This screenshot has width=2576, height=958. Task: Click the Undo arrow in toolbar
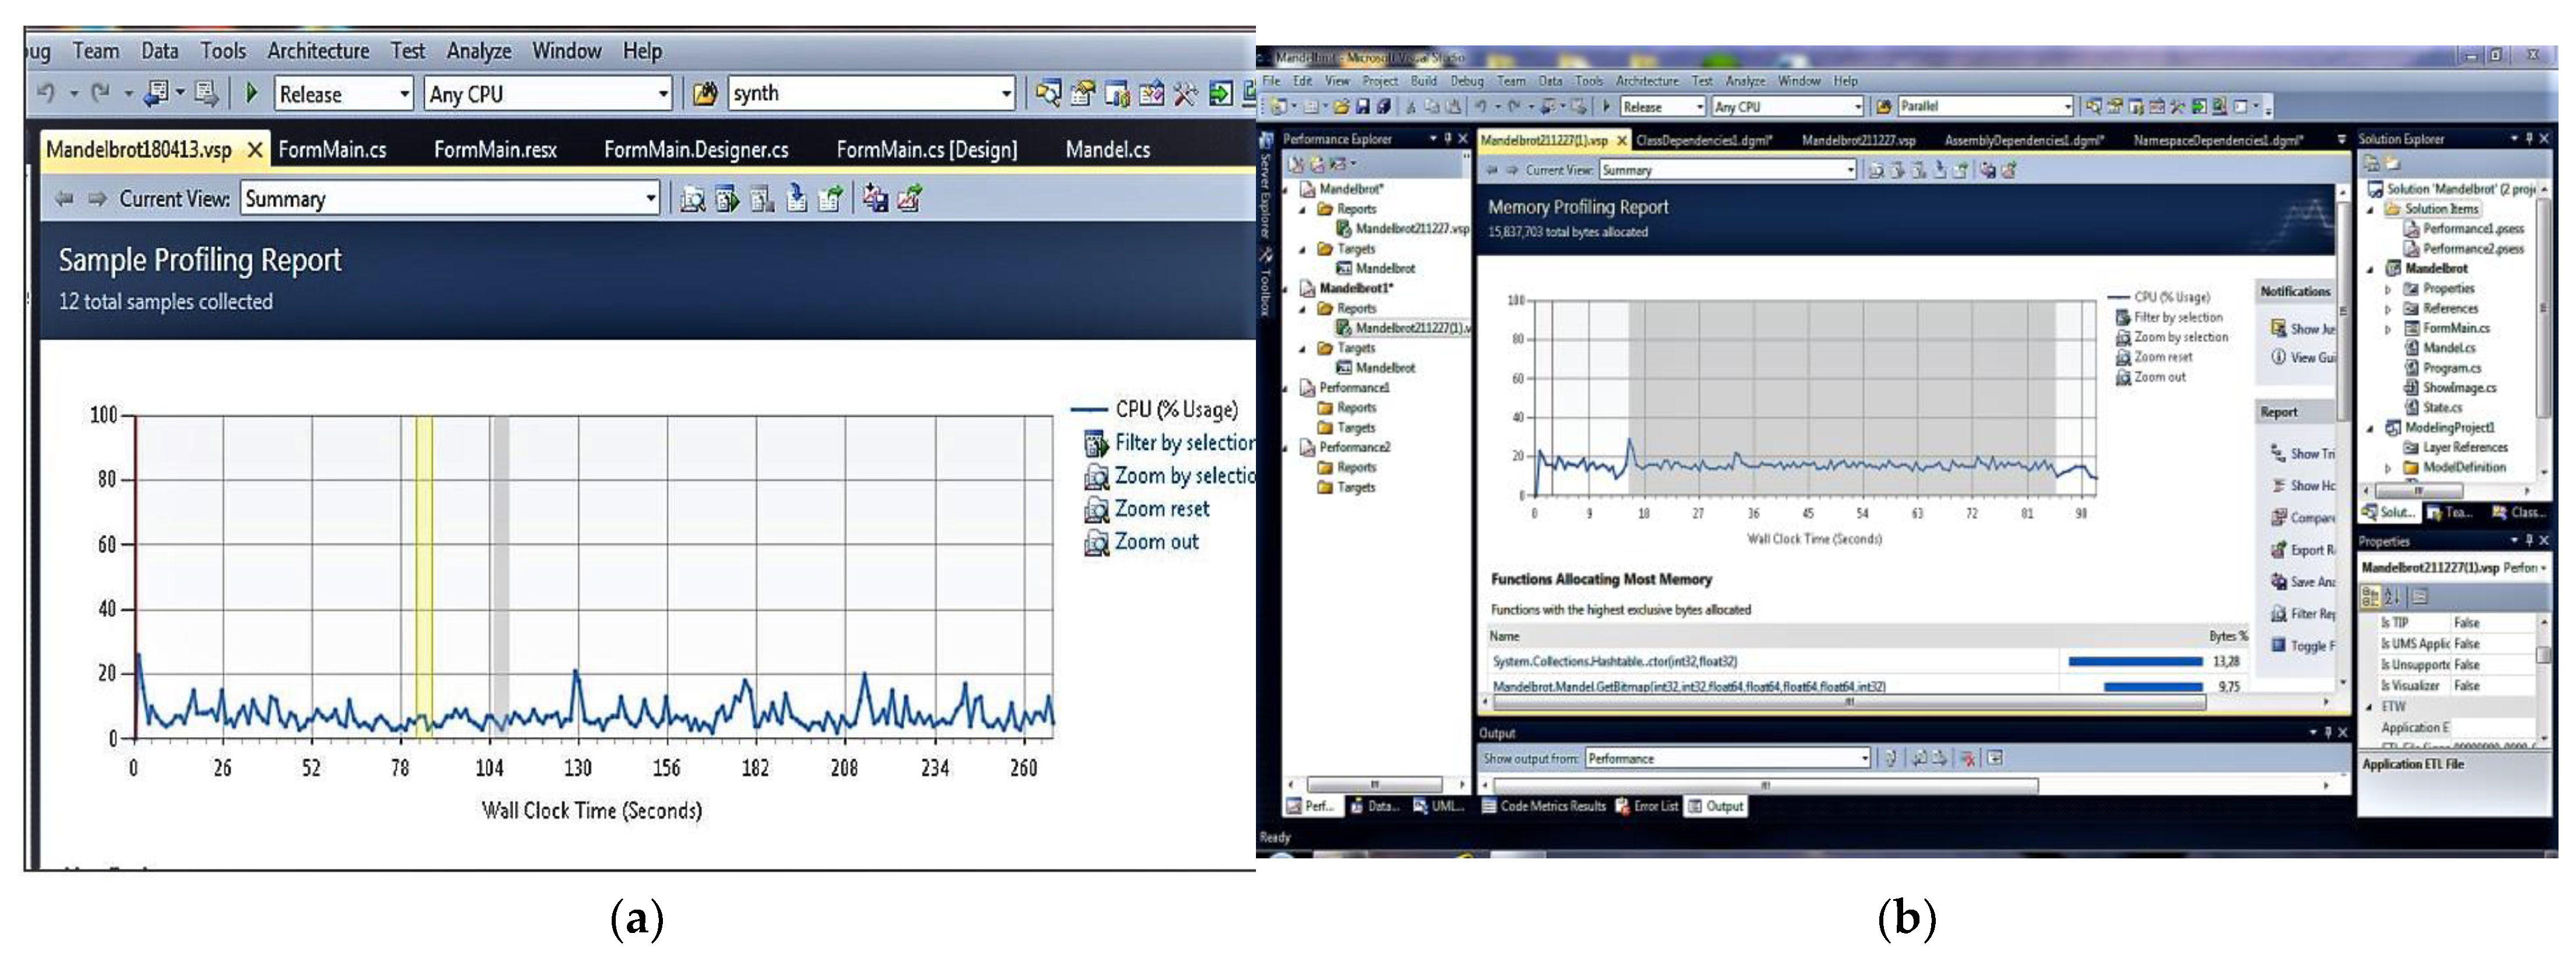click(x=46, y=94)
